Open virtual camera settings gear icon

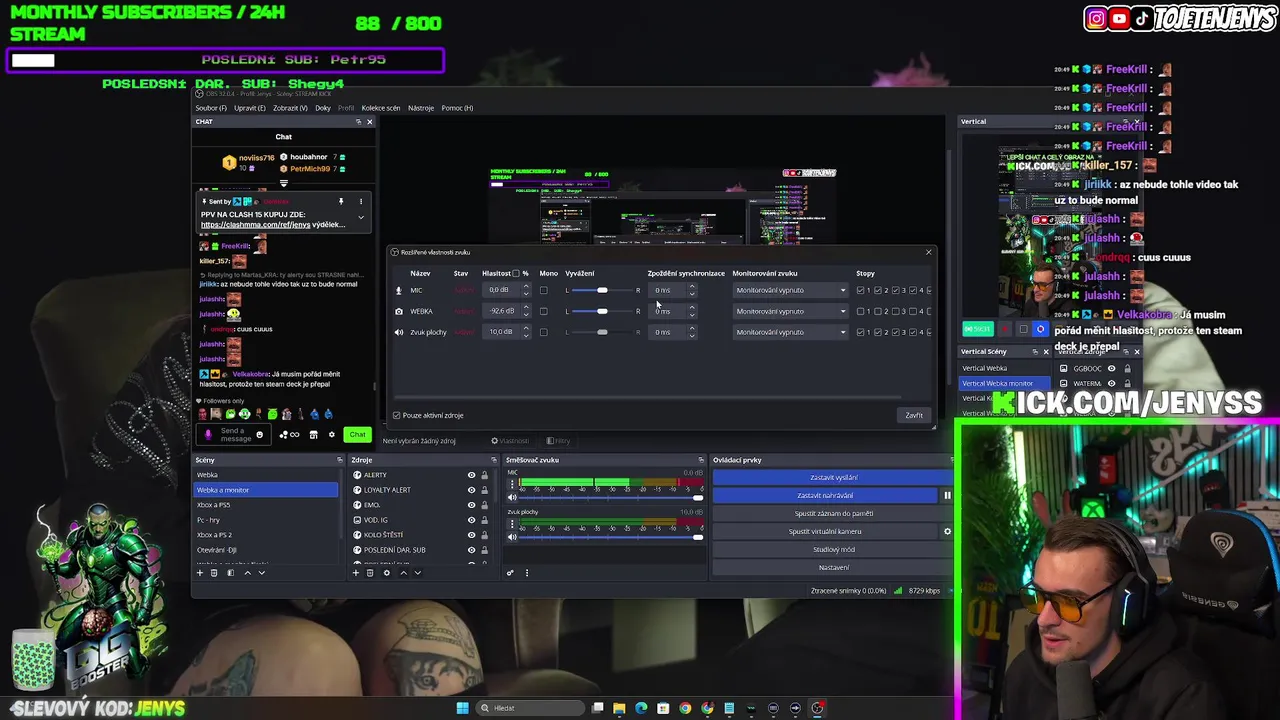[947, 531]
